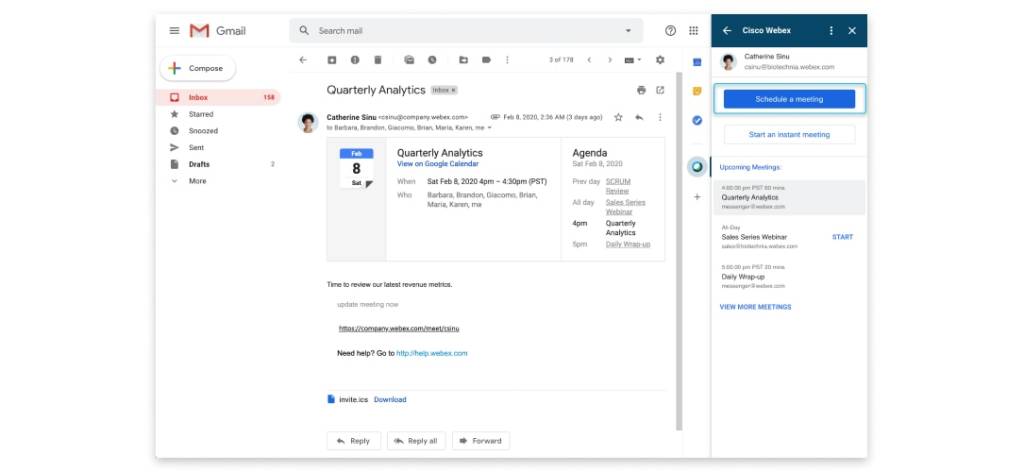1024x472 pixels.
Task: Show search options dropdown arrow
Action: tap(628, 31)
